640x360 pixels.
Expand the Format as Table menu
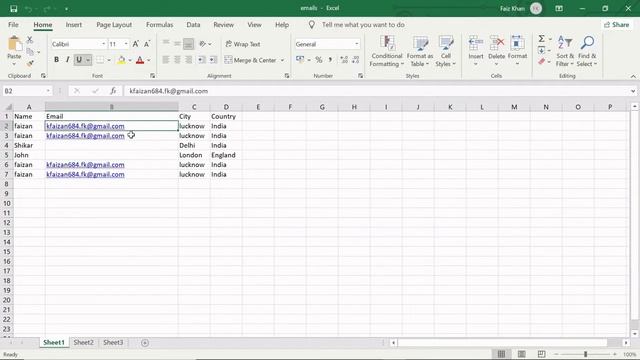pyautogui.click(x=420, y=51)
